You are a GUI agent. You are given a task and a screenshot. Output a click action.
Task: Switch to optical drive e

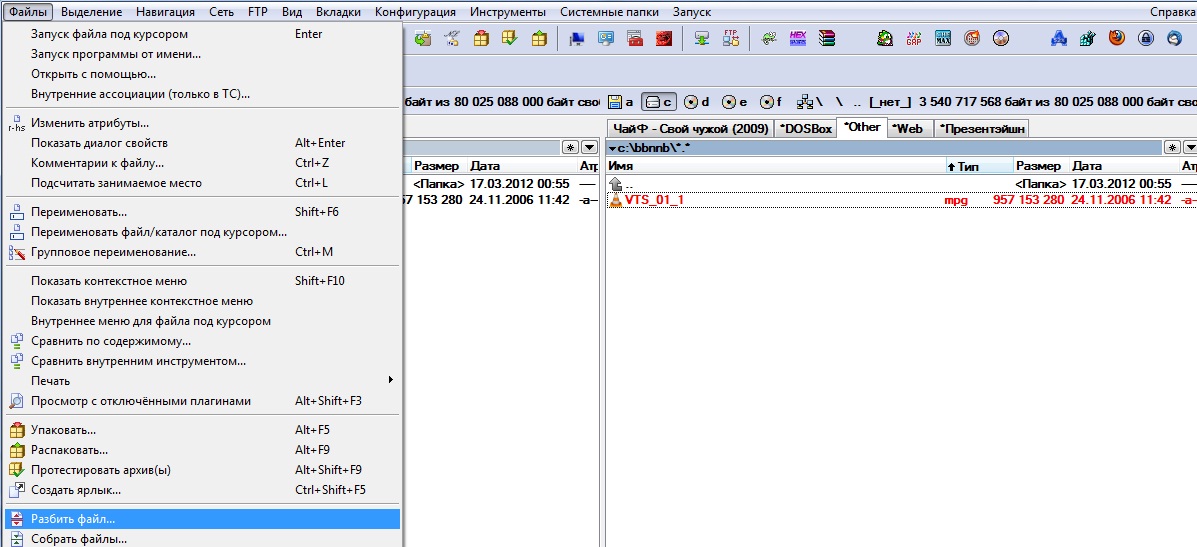734,101
